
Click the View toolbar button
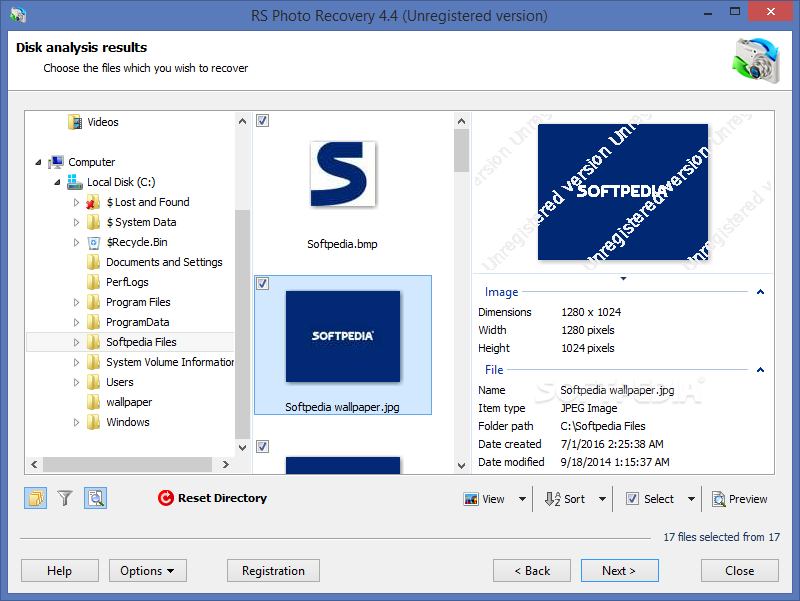485,499
